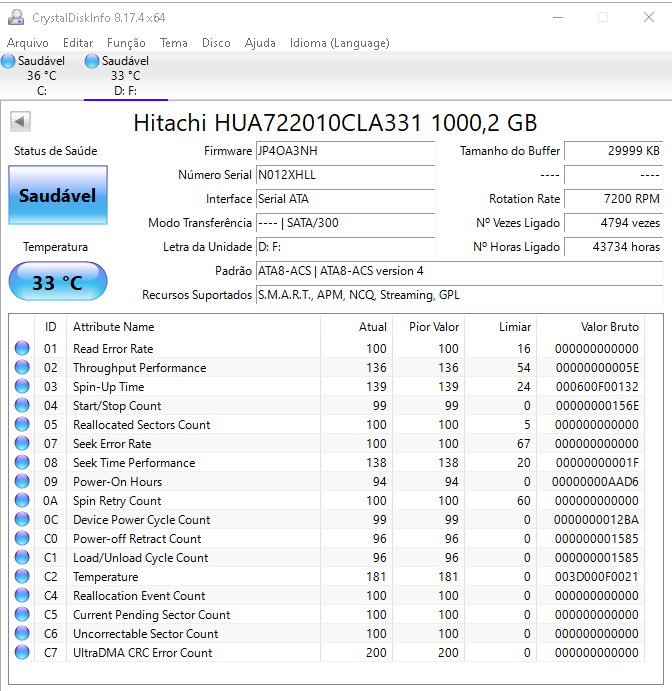Select the D: F: disk tab
672x691 pixels.
tap(126, 75)
